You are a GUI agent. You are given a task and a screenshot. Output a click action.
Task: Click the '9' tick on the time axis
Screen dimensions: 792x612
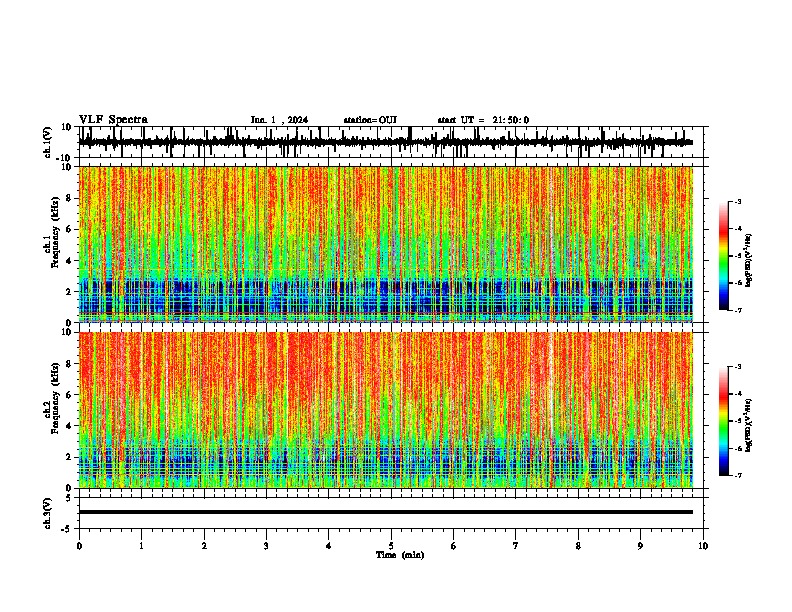[640, 546]
